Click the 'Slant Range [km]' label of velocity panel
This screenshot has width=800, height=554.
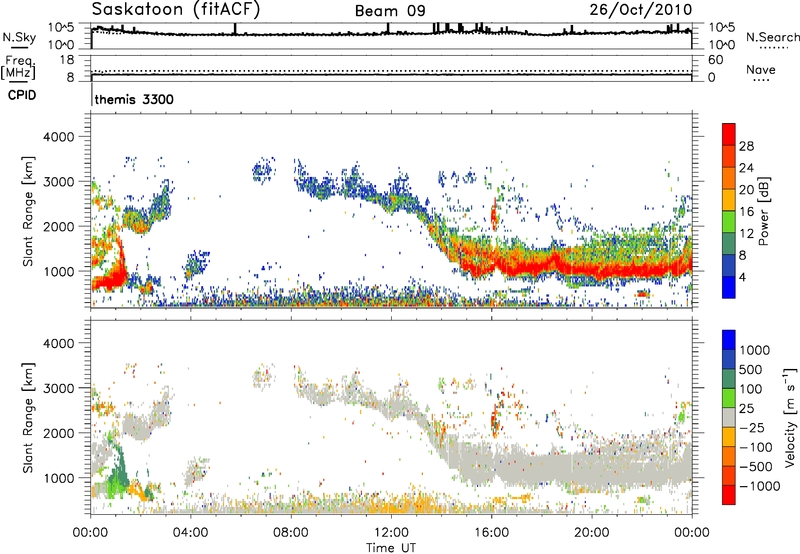[x=28, y=417]
